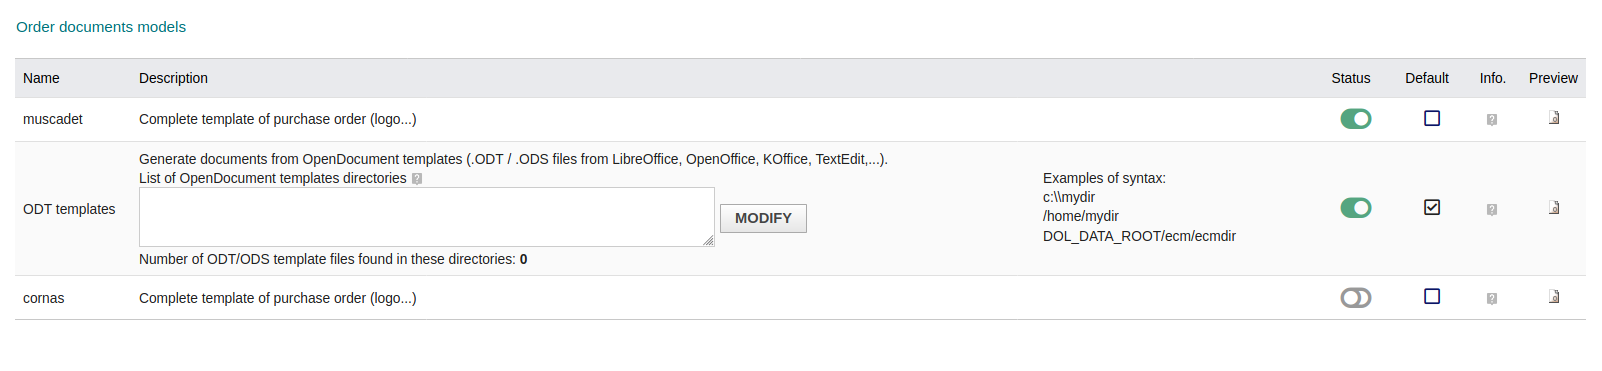Click the Preview column header

click(x=1553, y=78)
